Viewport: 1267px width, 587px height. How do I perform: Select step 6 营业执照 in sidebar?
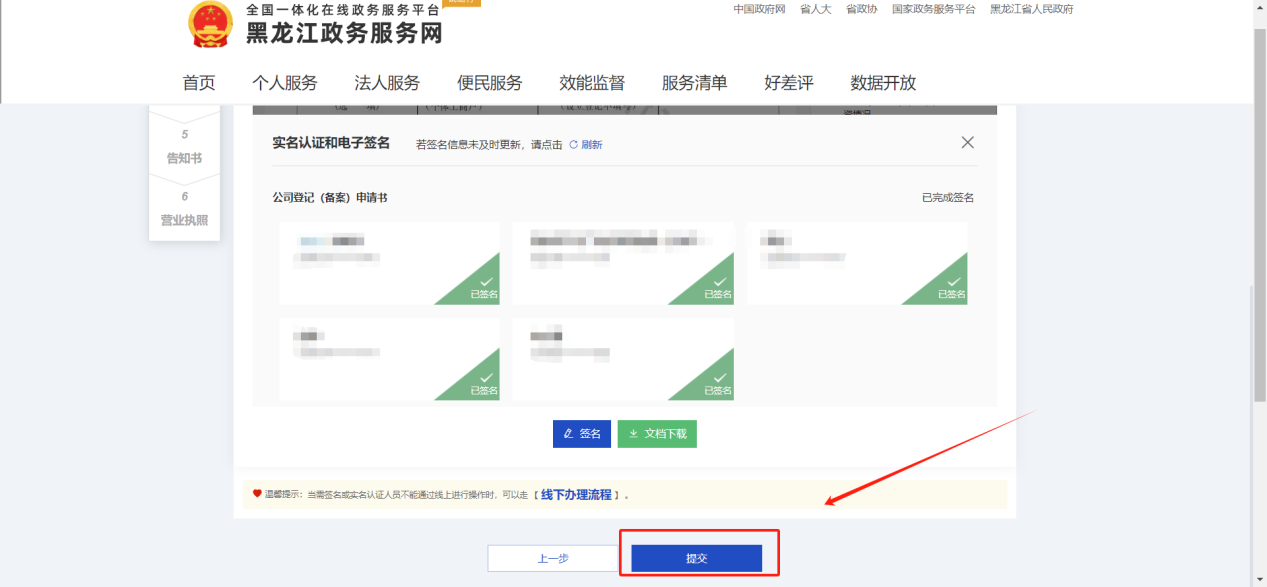click(x=184, y=210)
